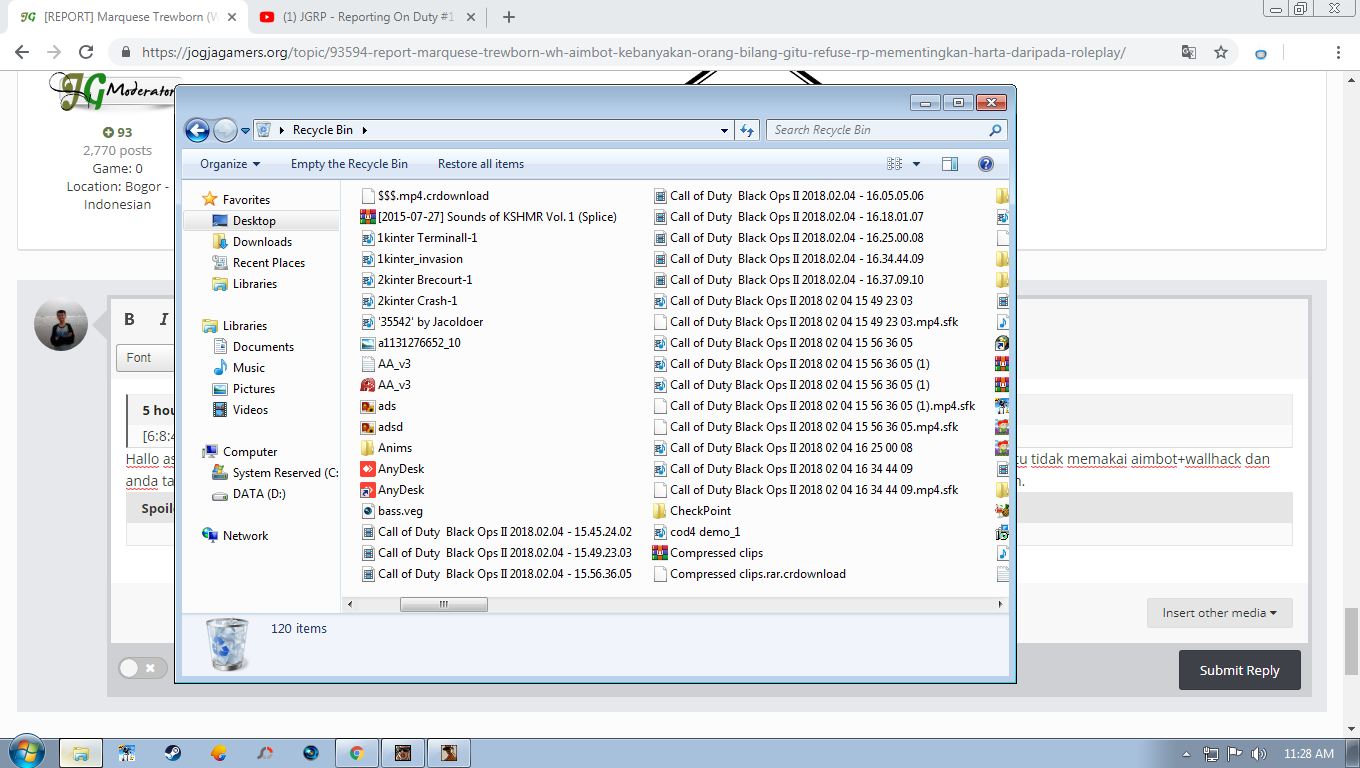
Task: Open a new Chrome tab
Action: coord(509,17)
